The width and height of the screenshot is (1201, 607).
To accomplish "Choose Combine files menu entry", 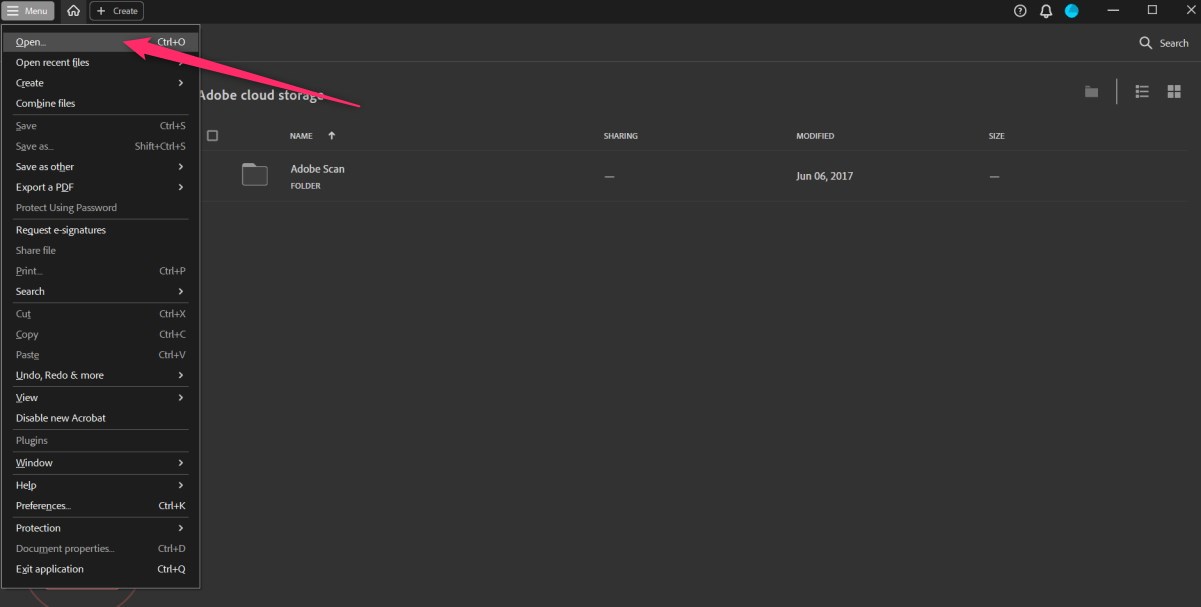I will [x=45, y=104].
